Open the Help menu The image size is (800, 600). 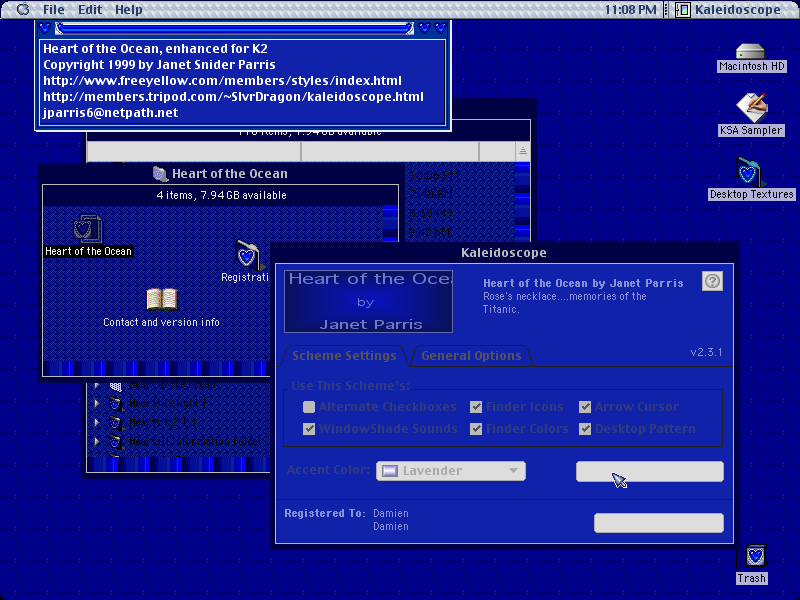click(x=128, y=10)
